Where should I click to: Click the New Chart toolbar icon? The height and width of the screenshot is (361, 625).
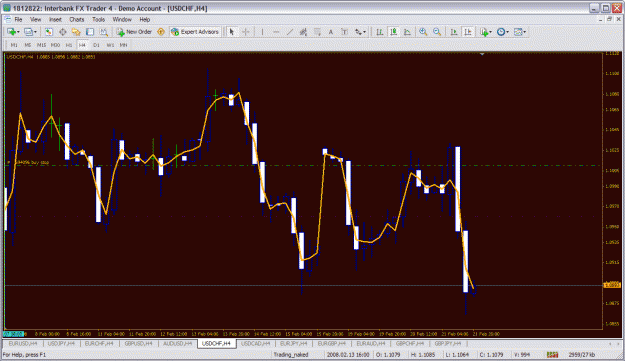[x=11, y=32]
